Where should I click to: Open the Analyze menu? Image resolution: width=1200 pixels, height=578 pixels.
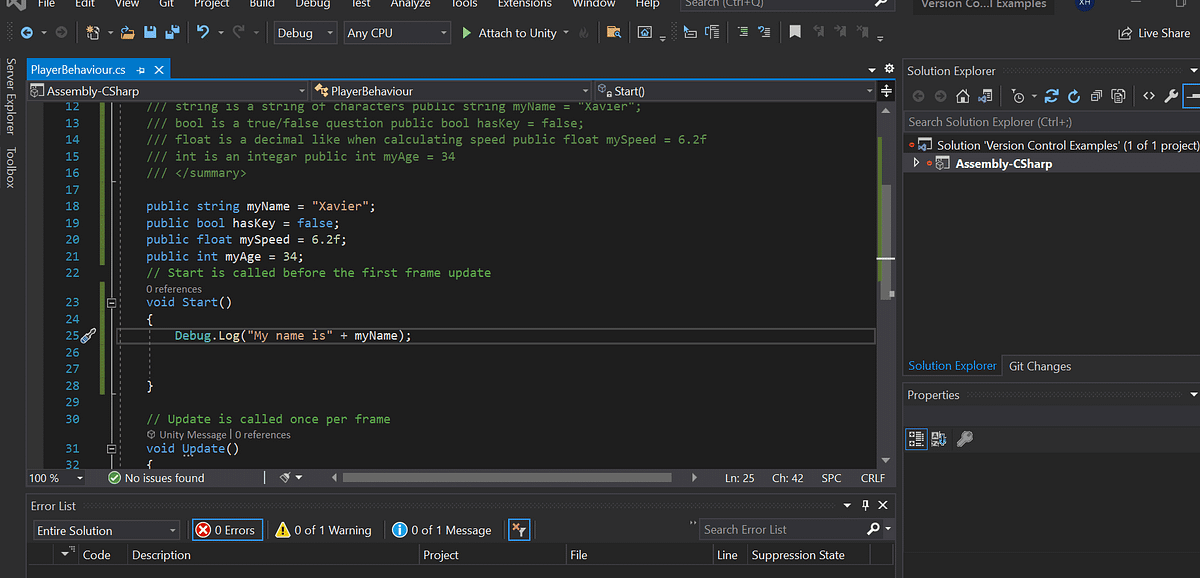[x=410, y=4]
